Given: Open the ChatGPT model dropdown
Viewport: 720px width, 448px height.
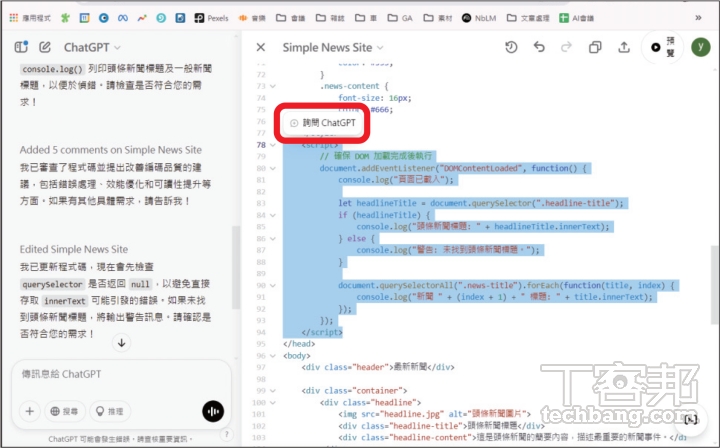Looking at the screenshot, I should point(92,47).
